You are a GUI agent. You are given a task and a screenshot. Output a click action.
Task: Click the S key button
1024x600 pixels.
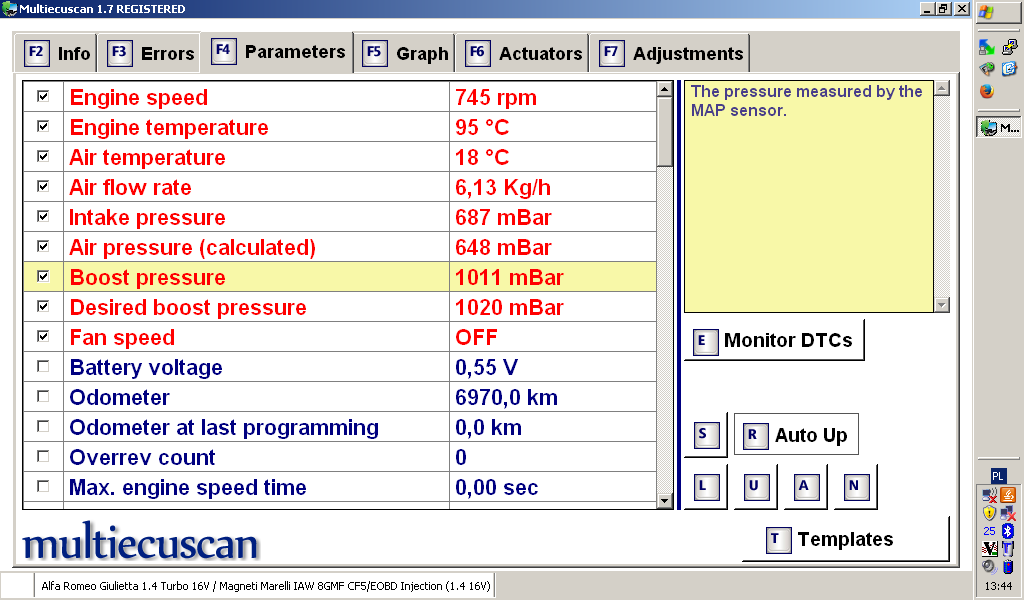pyautogui.click(x=705, y=434)
